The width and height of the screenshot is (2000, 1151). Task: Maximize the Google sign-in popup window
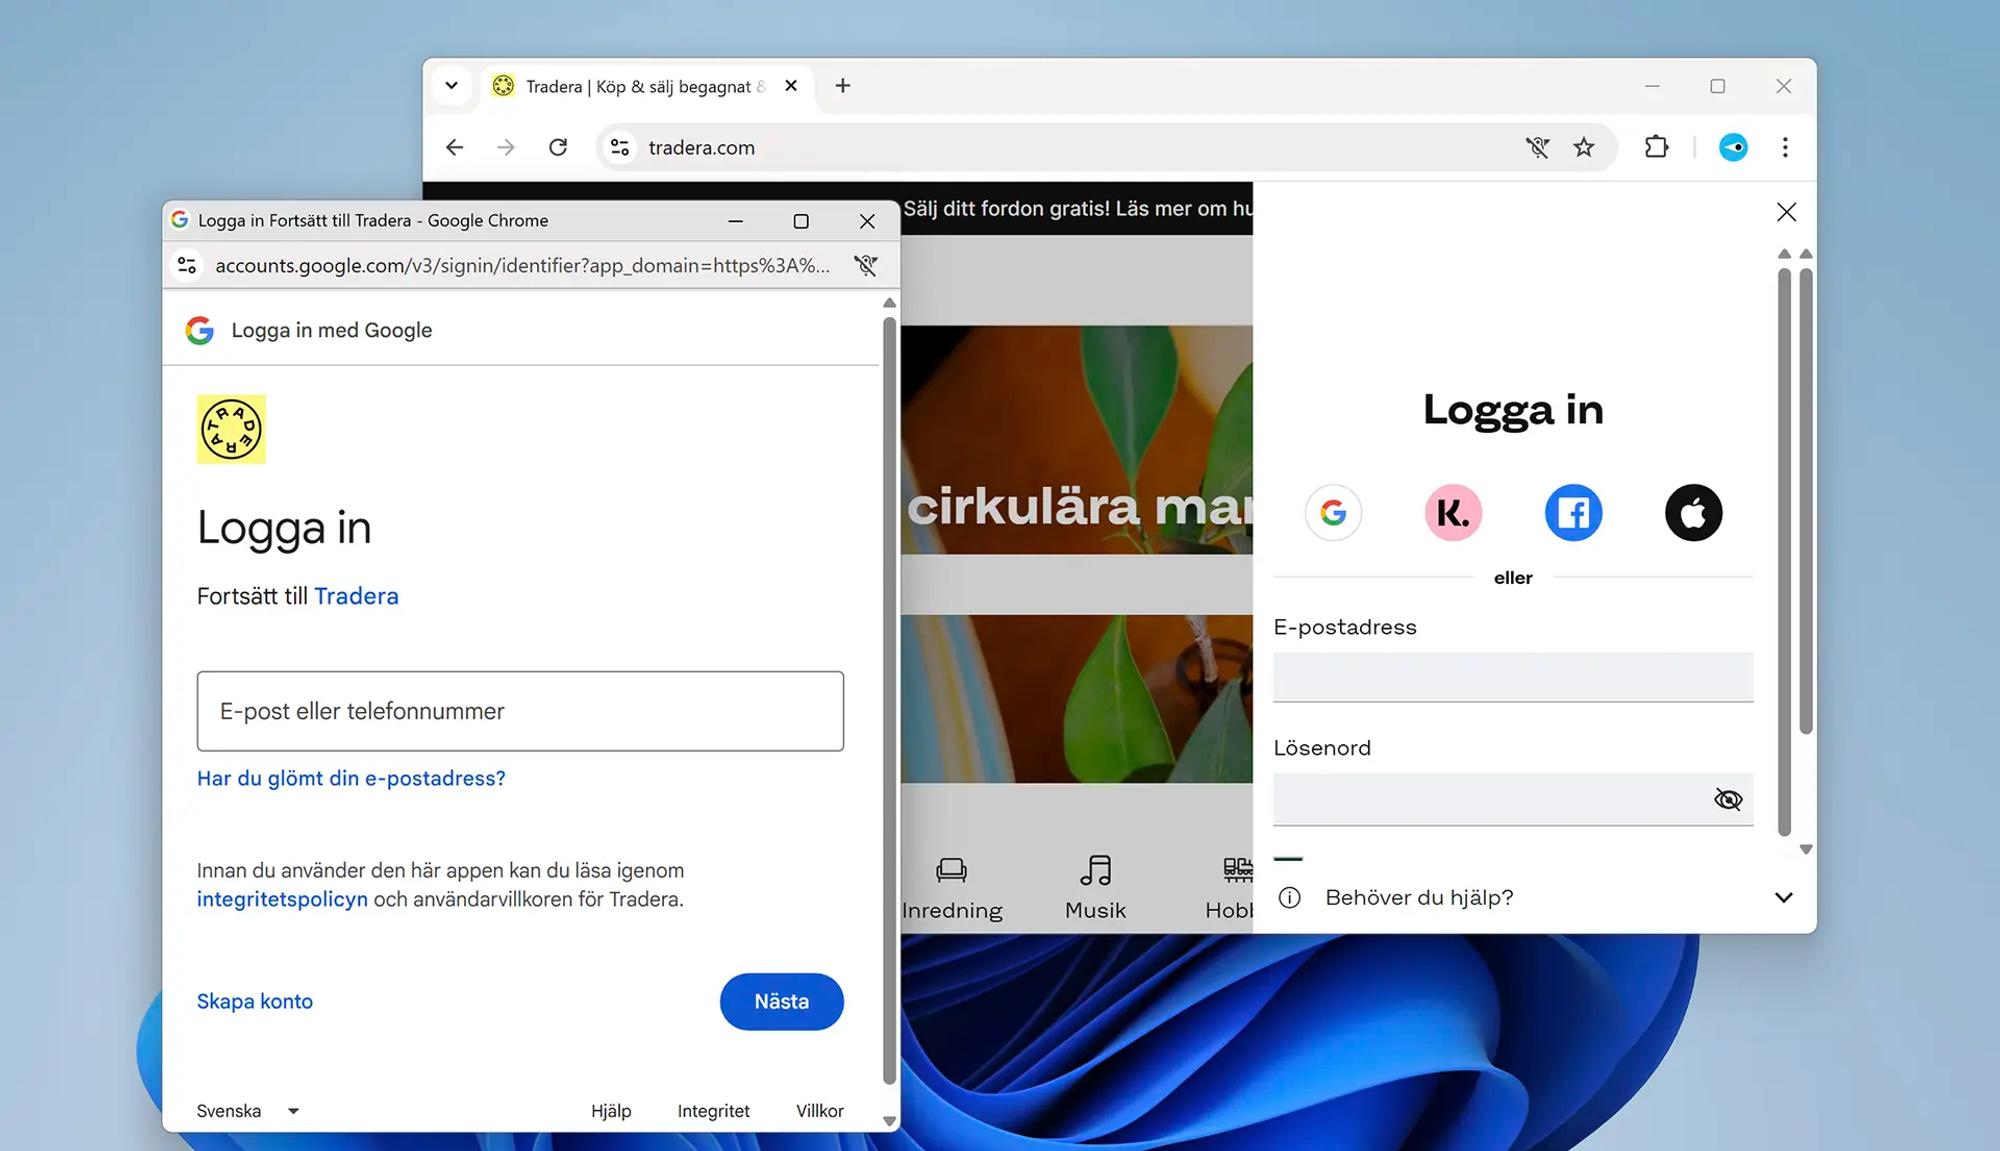pos(801,221)
